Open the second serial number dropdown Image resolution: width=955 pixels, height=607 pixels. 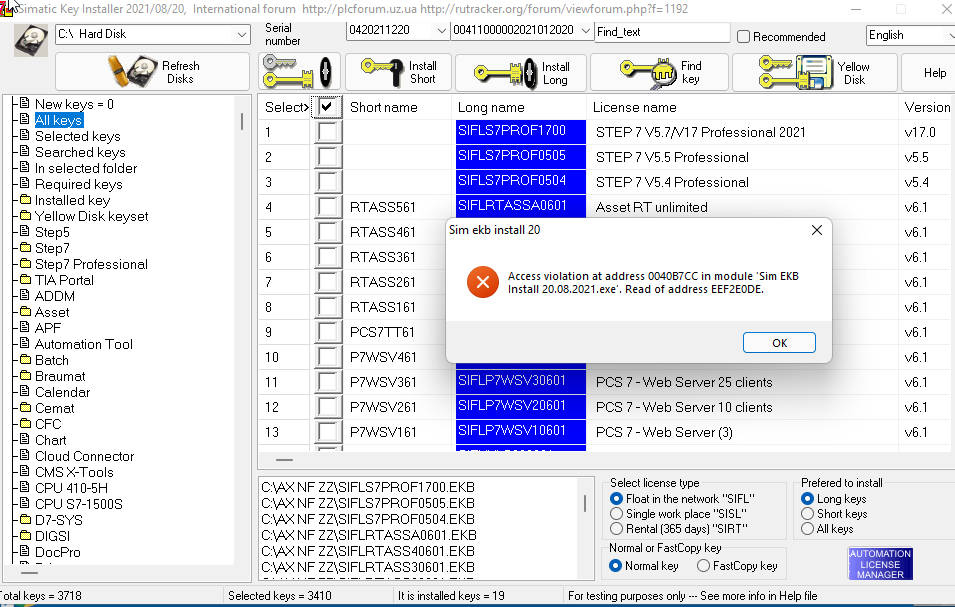click(585, 30)
